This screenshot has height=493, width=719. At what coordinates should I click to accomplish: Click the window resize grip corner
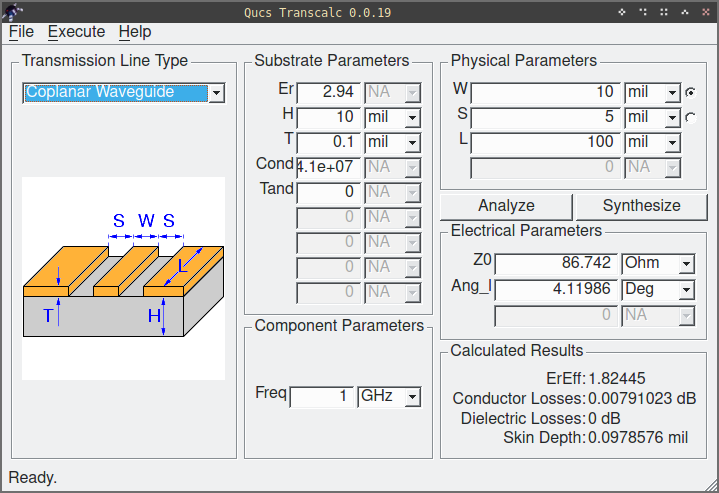click(711, 485)
